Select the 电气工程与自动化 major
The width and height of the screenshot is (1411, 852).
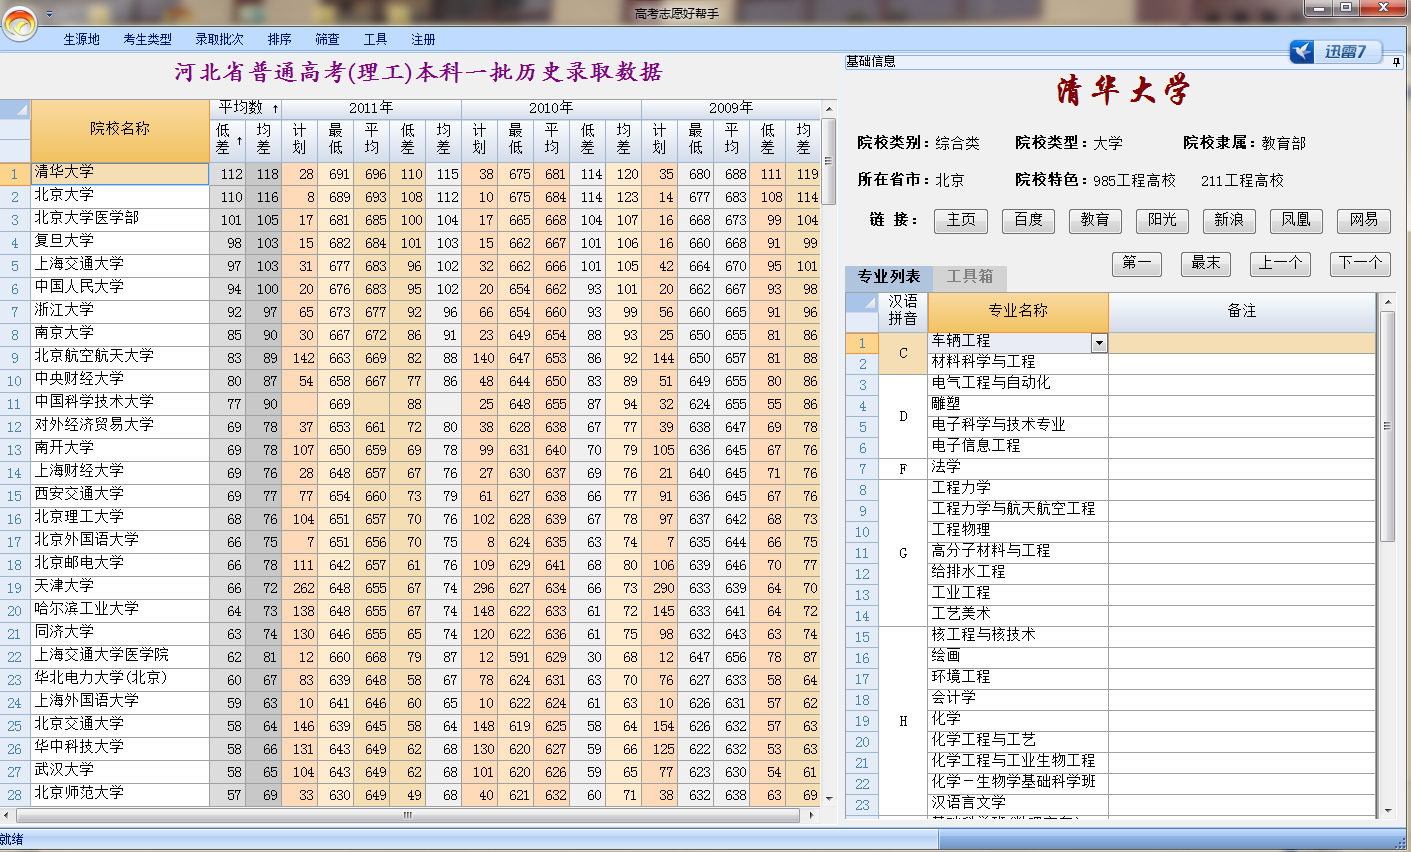coord(1018,383)
